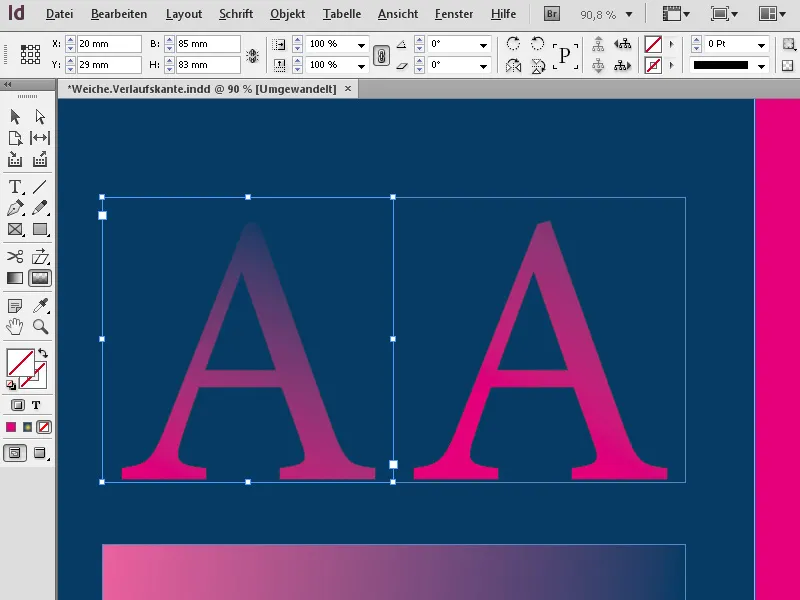This screenshot has width=800, height=600.
Task: Open the Objekt menu
Action: tap(287, 14)
